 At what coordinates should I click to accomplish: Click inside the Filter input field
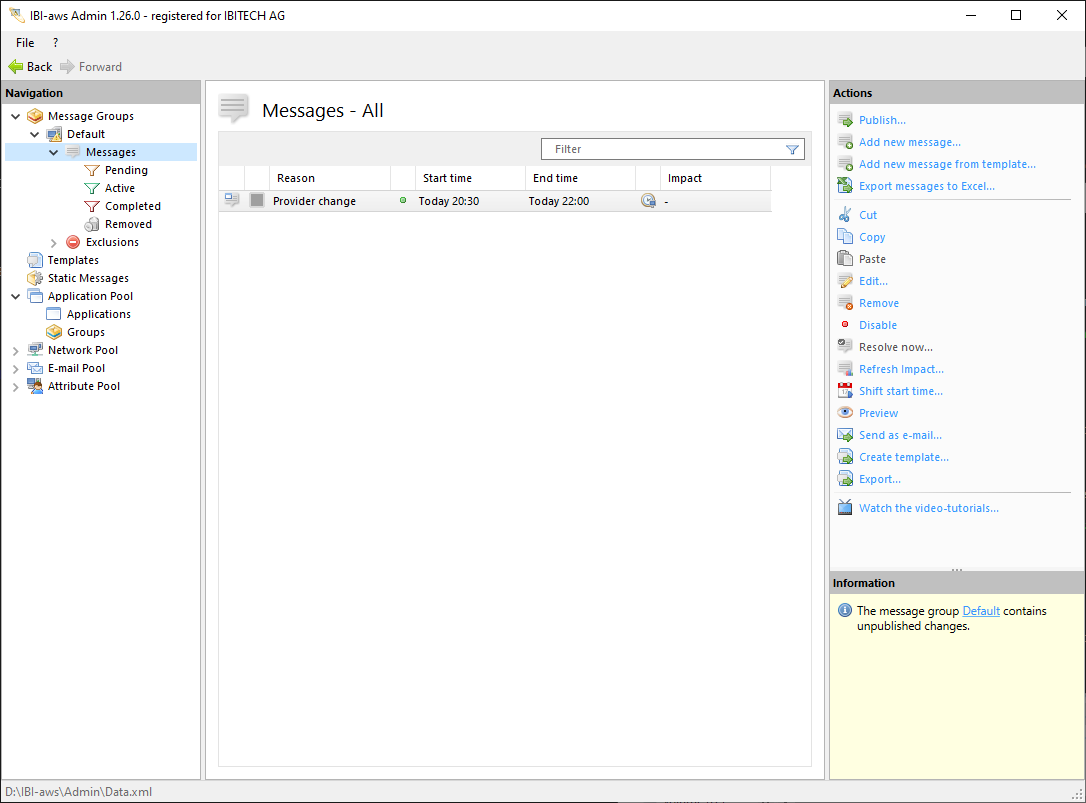(660, 149)
